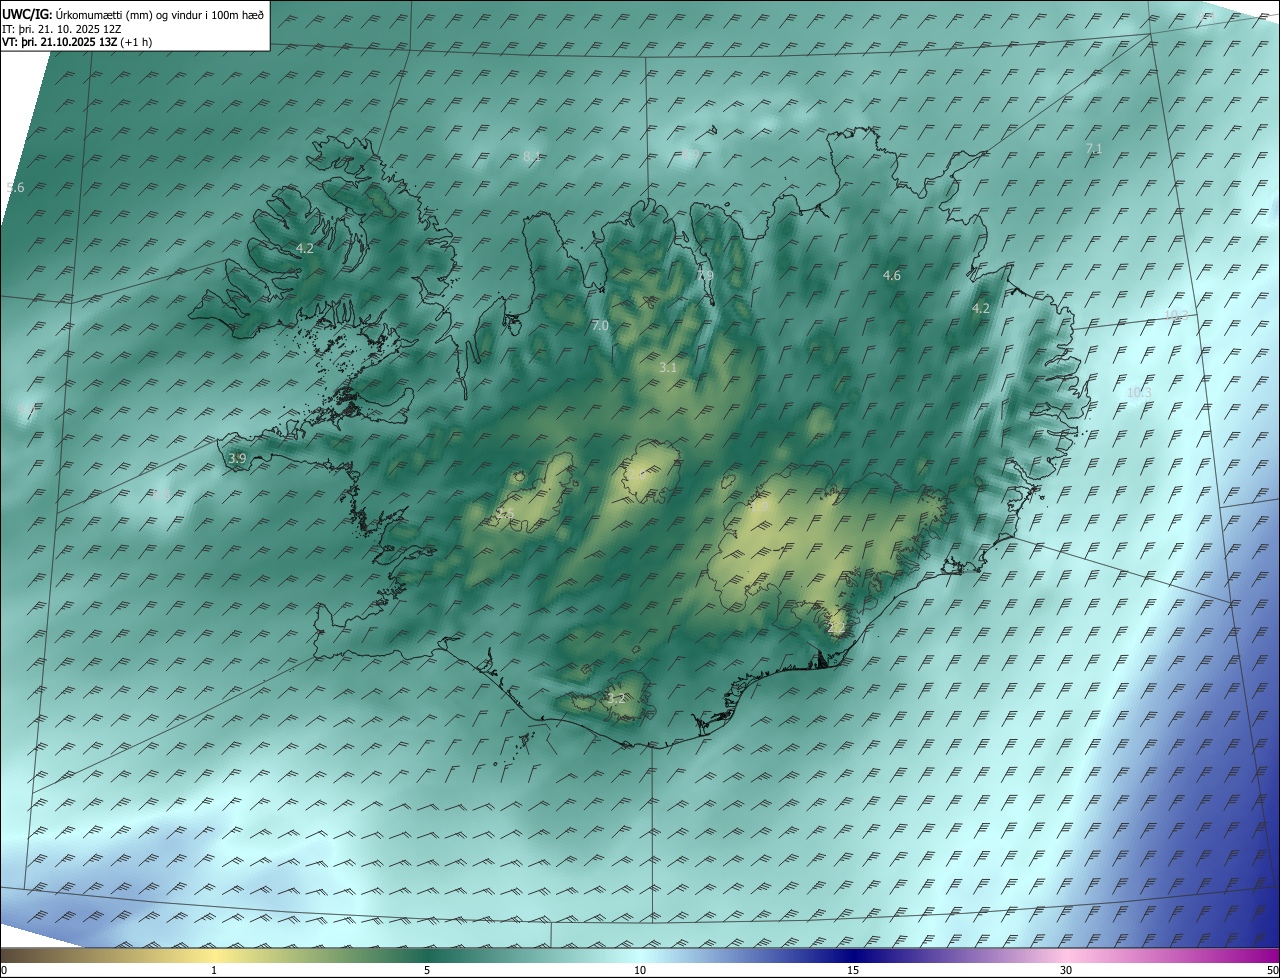Click the 3.2 value on the southern glacier
1280x978 pixels.
click(x=616, y=698)
